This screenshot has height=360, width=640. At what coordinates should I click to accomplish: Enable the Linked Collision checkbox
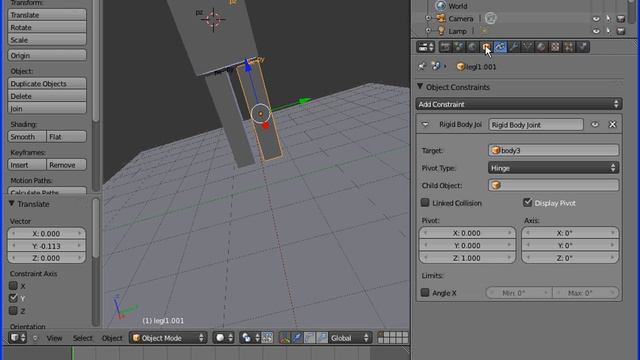coord(425,202)
